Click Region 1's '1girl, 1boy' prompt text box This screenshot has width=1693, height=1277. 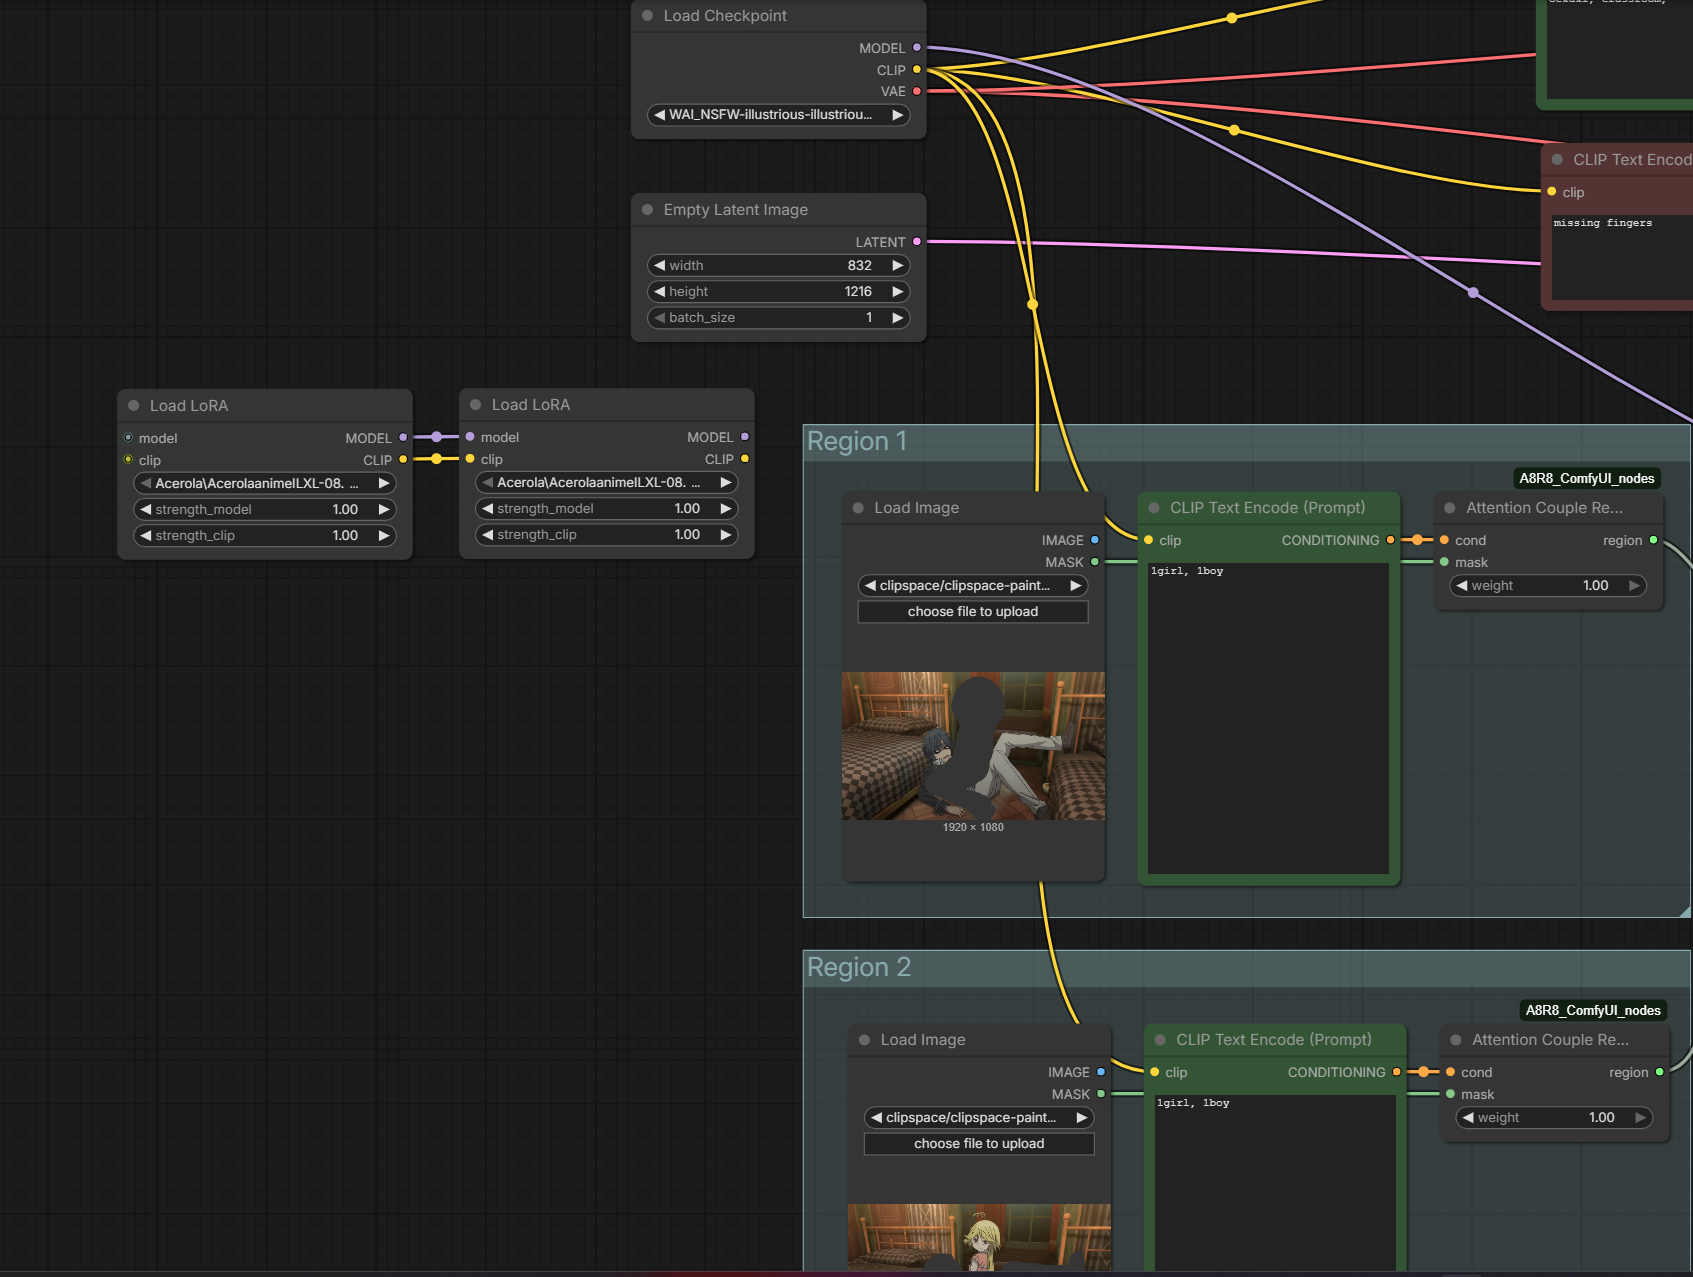pos(1269,718)
